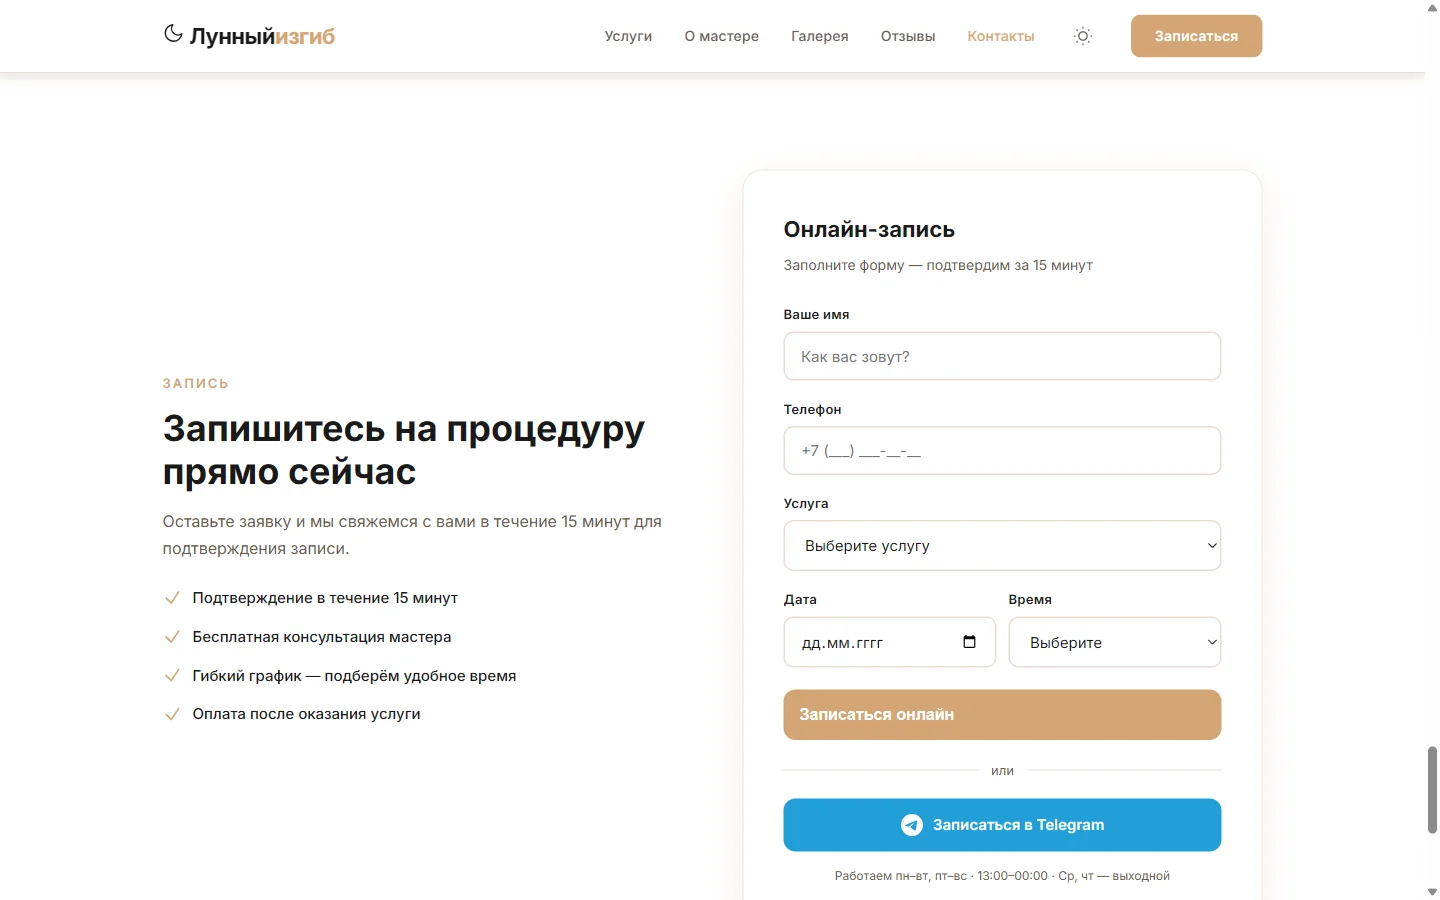
Task: Click the checkmark near 'Гибкий график'
Action: pos(172,675)
